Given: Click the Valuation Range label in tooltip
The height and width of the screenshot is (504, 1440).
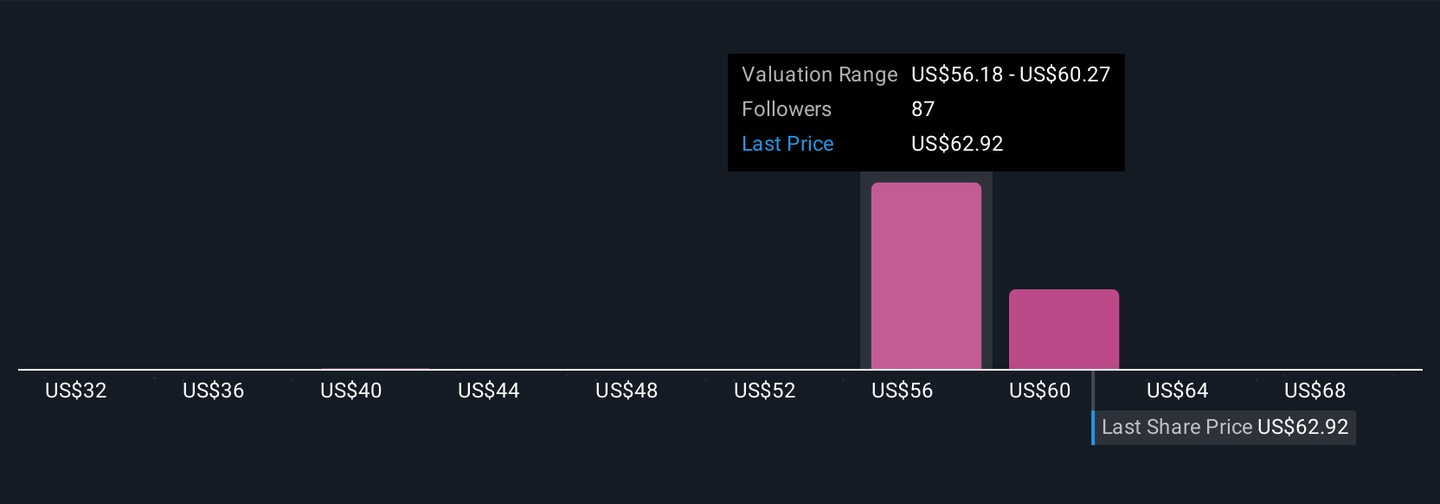Looking at the screenshot, I should (820, 75).
